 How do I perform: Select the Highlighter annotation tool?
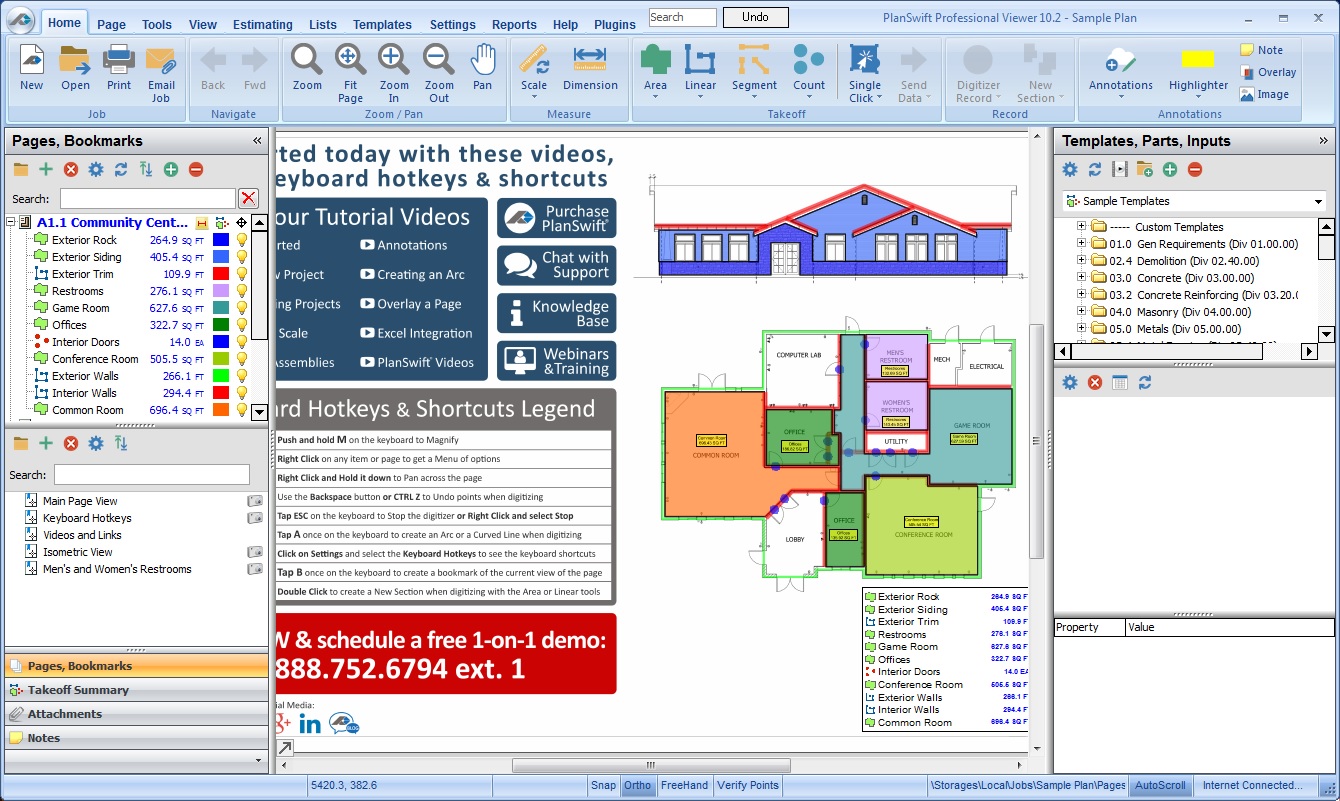(1198, 68)
